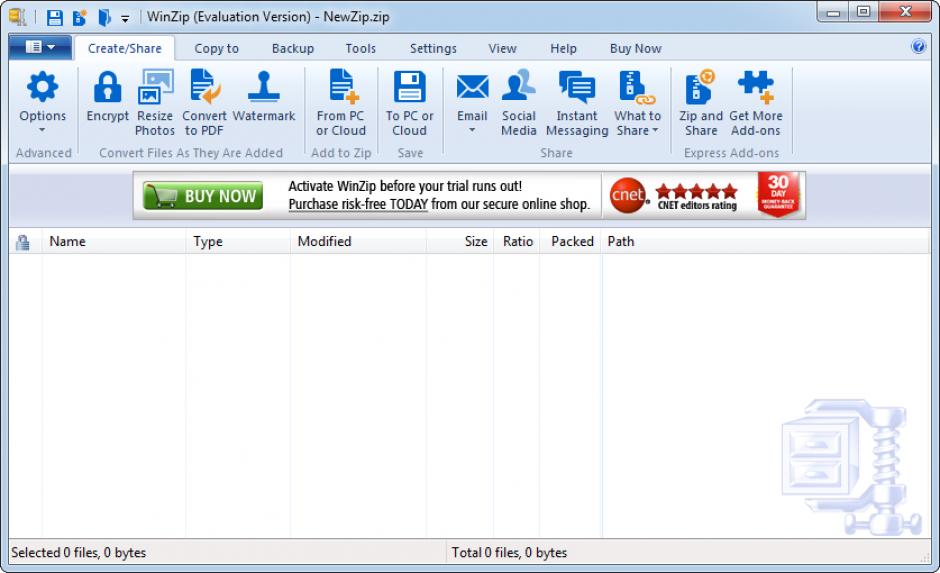This screenshot has height=573, width=940.
Task: Open the Help tab
Action: [x=564, y=49]
